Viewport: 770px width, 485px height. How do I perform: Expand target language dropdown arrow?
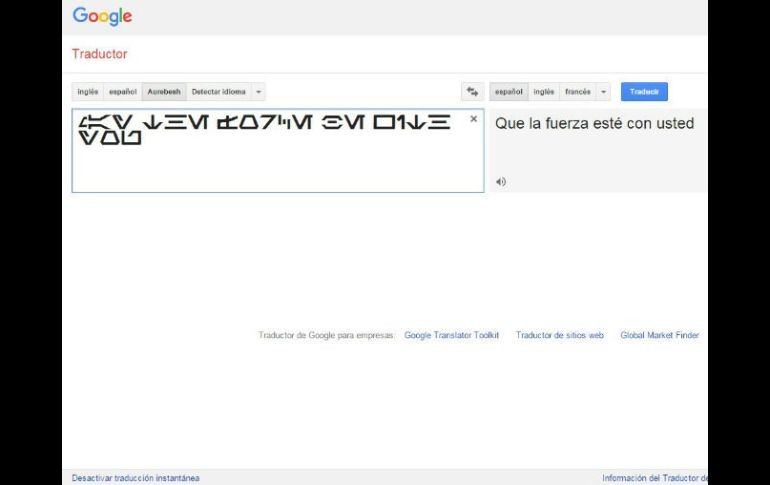[x=603, y=92]
